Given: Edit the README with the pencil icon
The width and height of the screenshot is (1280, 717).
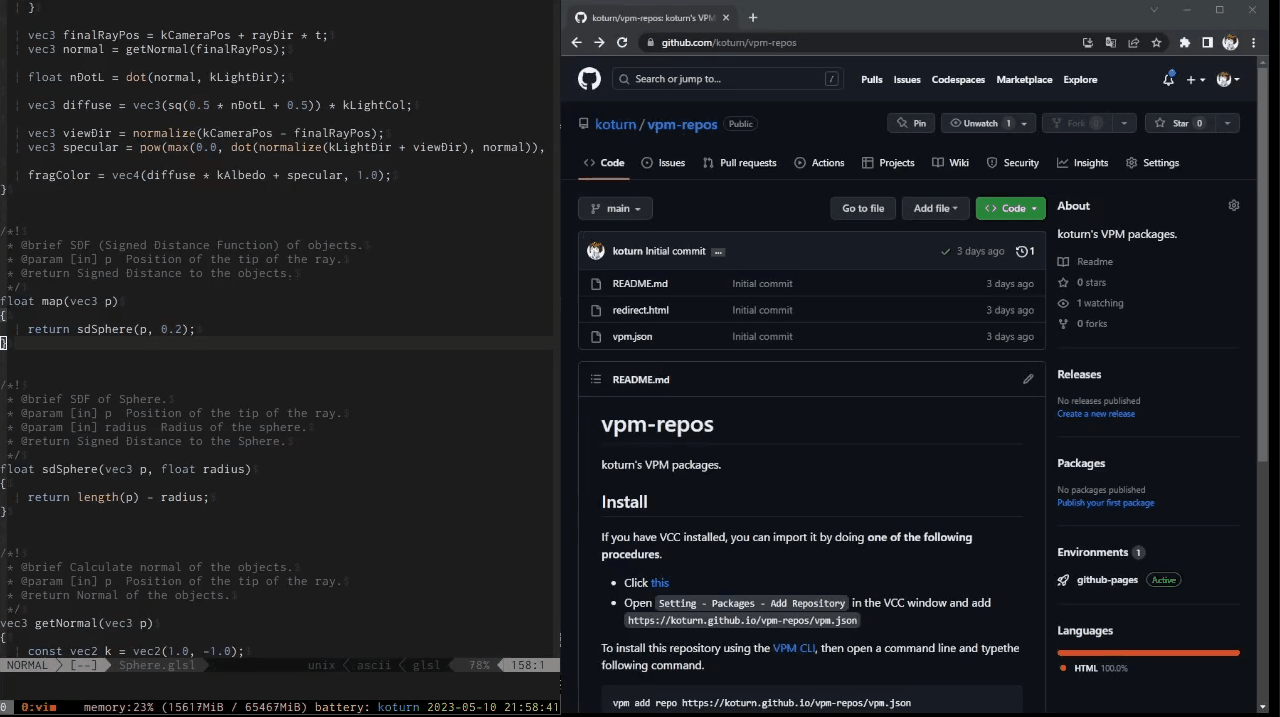Looking at the screenshot, I should tap(1028, 379).
